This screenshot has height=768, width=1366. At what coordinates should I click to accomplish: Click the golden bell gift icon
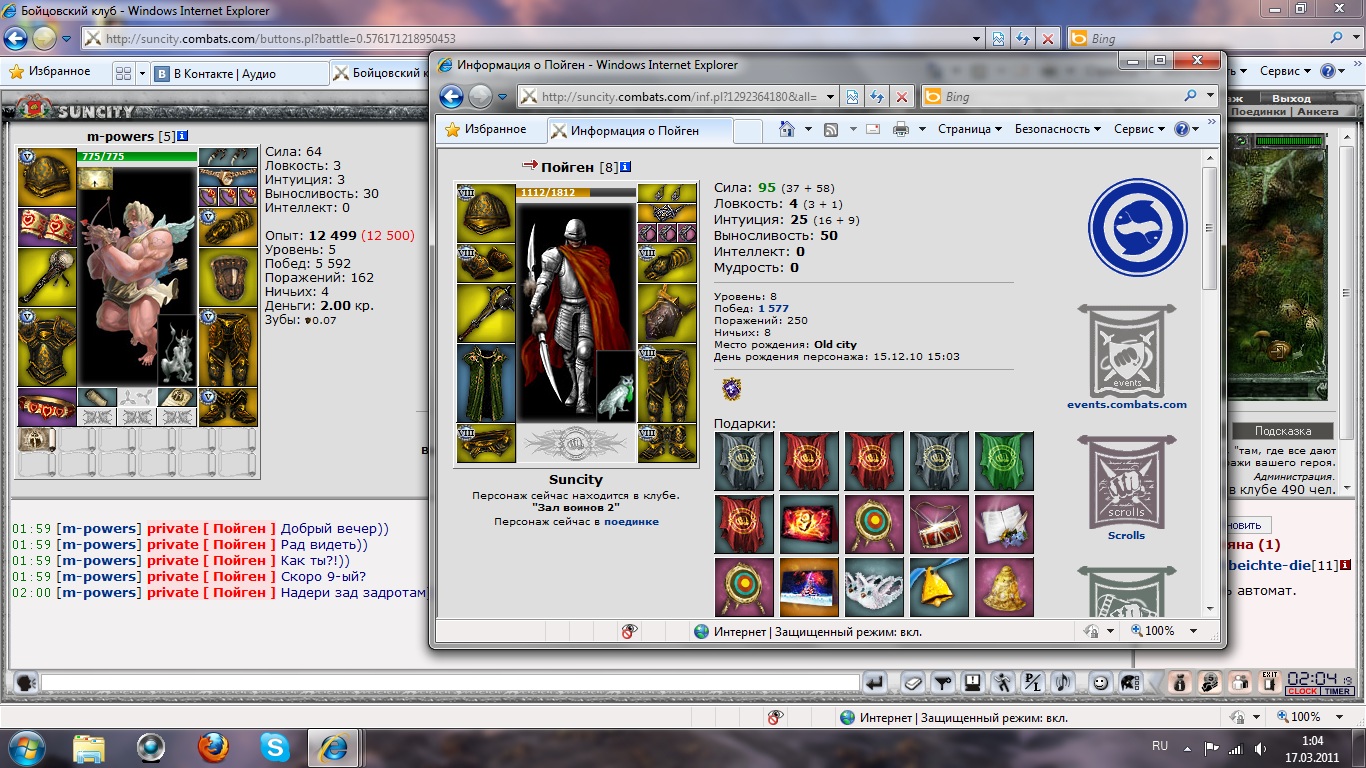pos(939,587)
